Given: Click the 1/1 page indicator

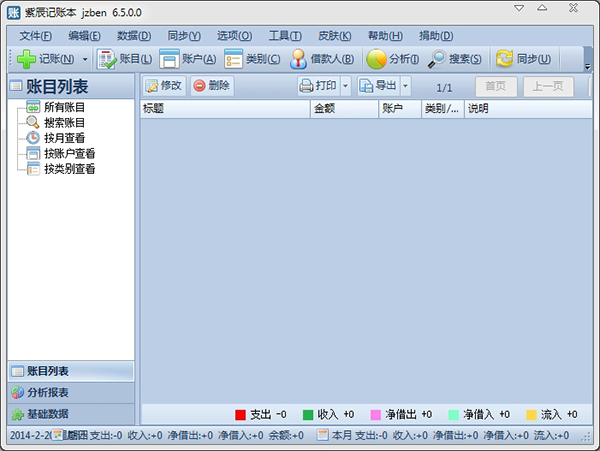Looking at the screenshot, I should (x=444, y=88).
